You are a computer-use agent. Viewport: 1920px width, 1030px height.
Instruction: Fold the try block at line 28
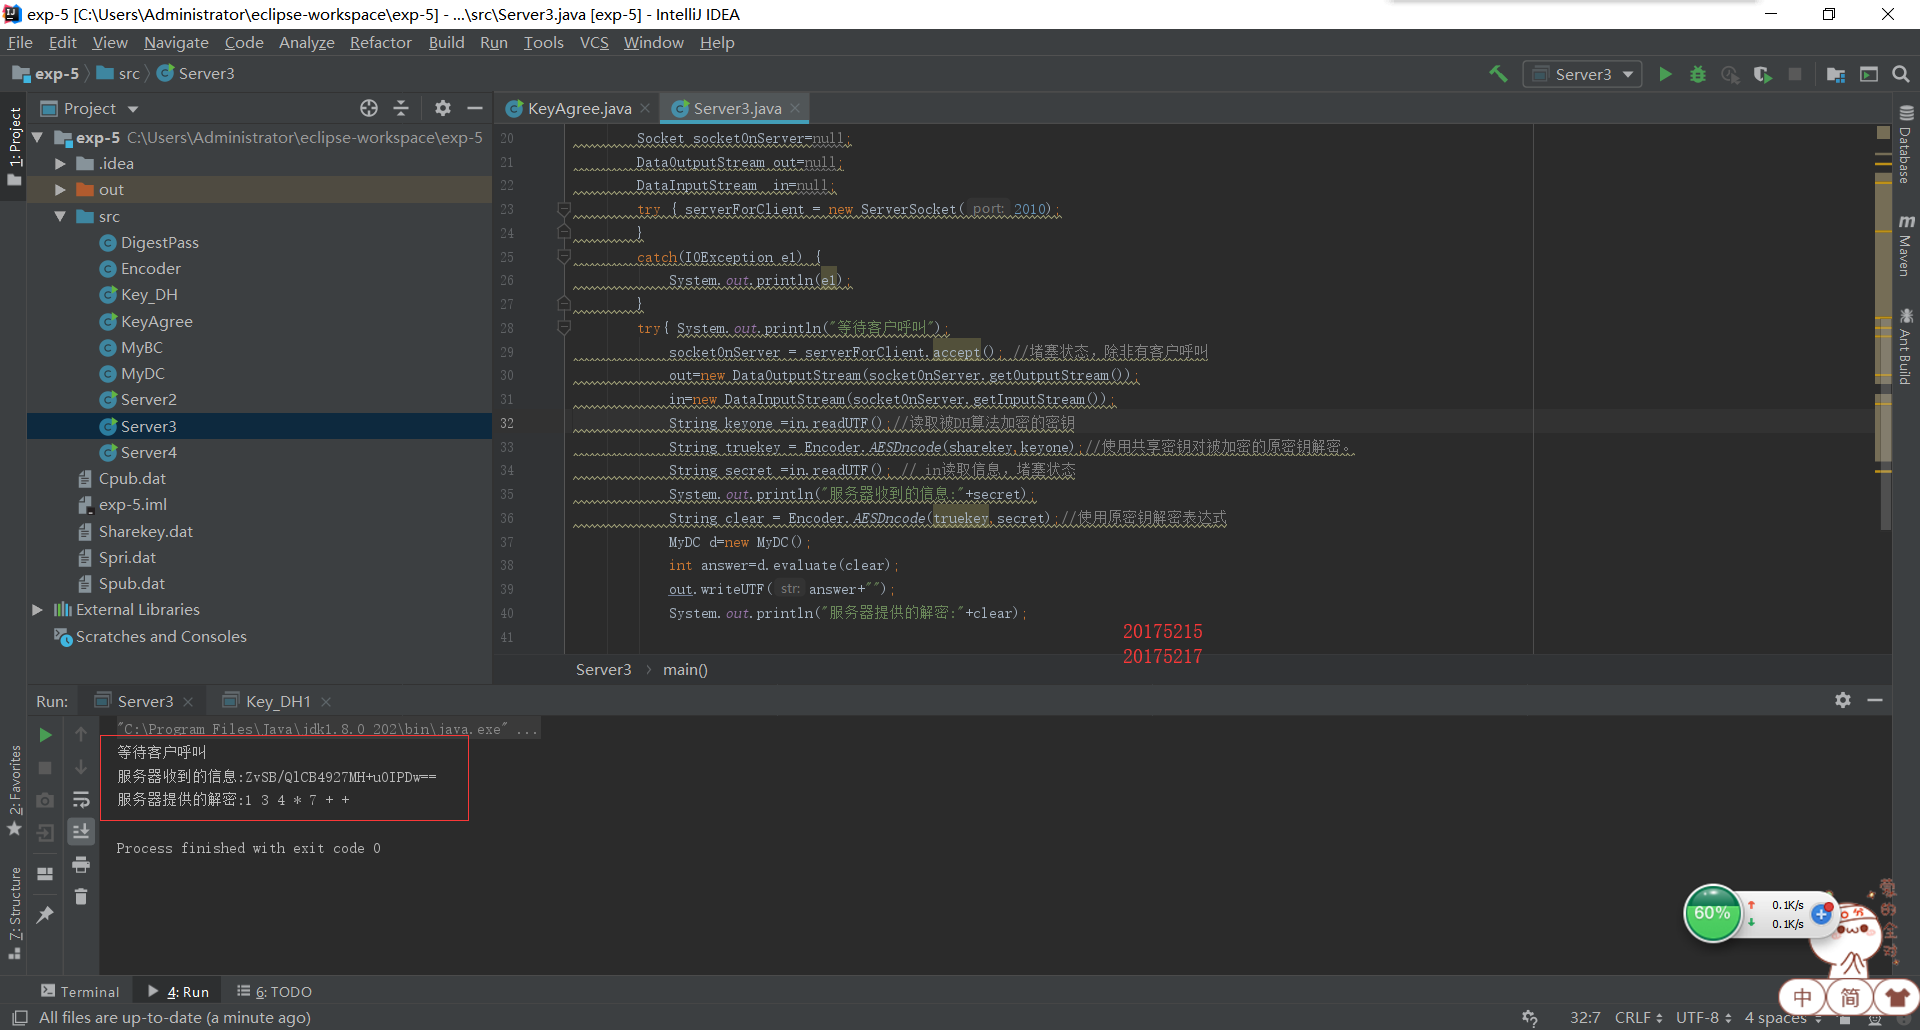click(x=564, y=328)
